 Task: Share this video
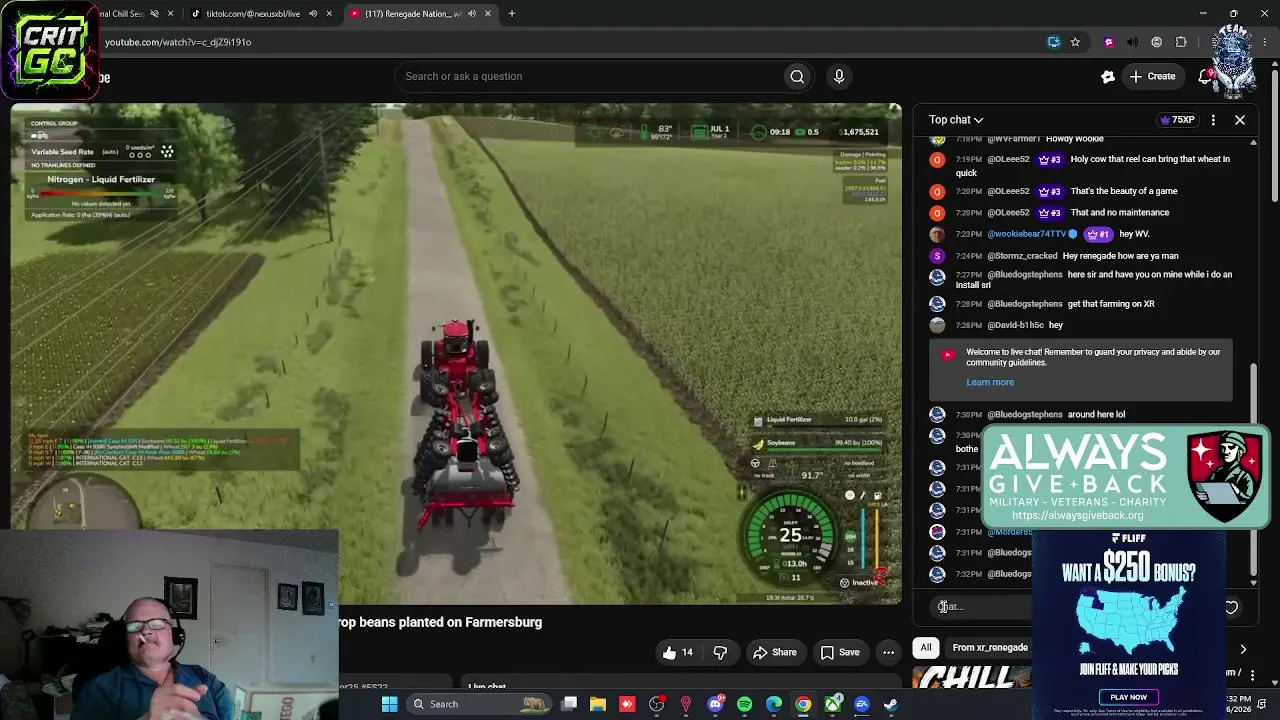(x=774, y=652)
